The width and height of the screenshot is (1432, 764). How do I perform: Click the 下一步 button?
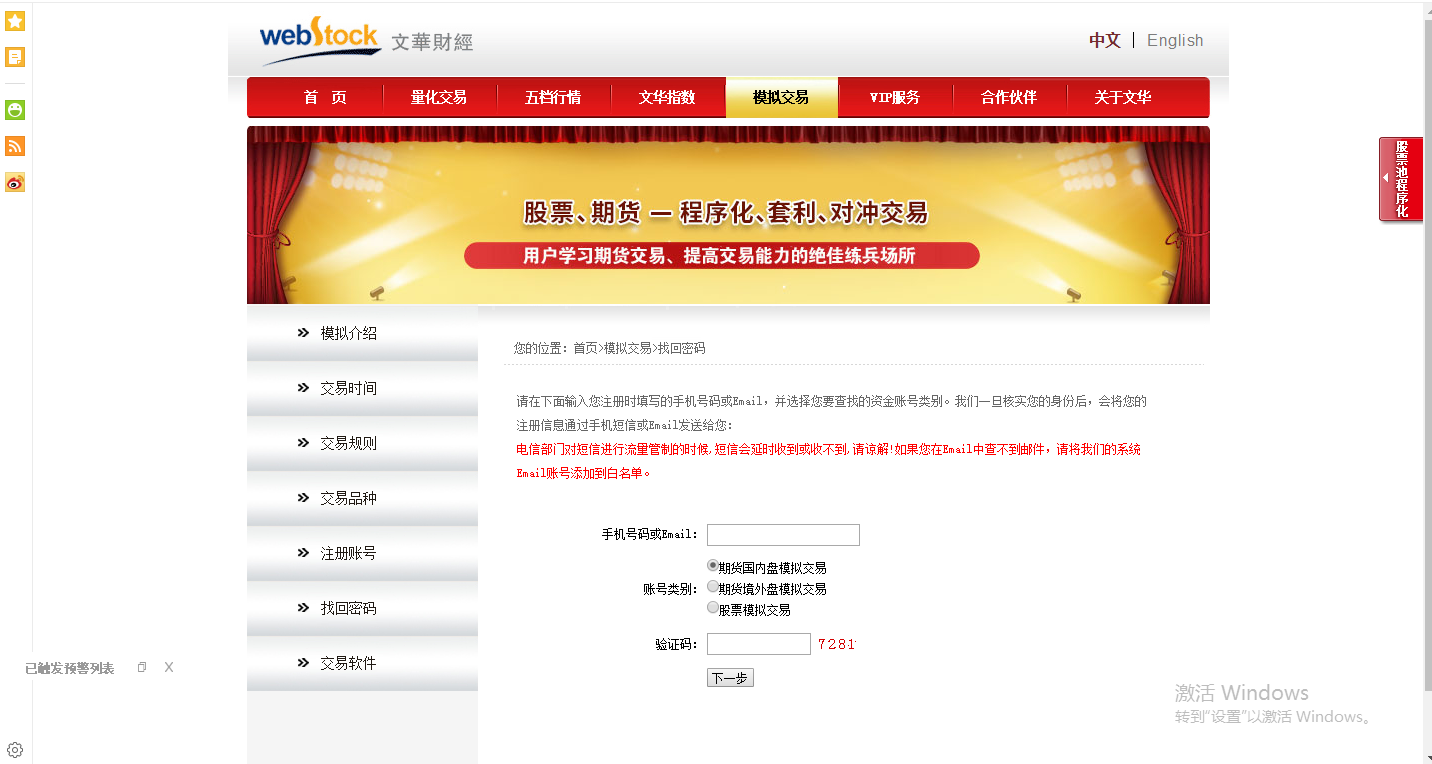730,678
